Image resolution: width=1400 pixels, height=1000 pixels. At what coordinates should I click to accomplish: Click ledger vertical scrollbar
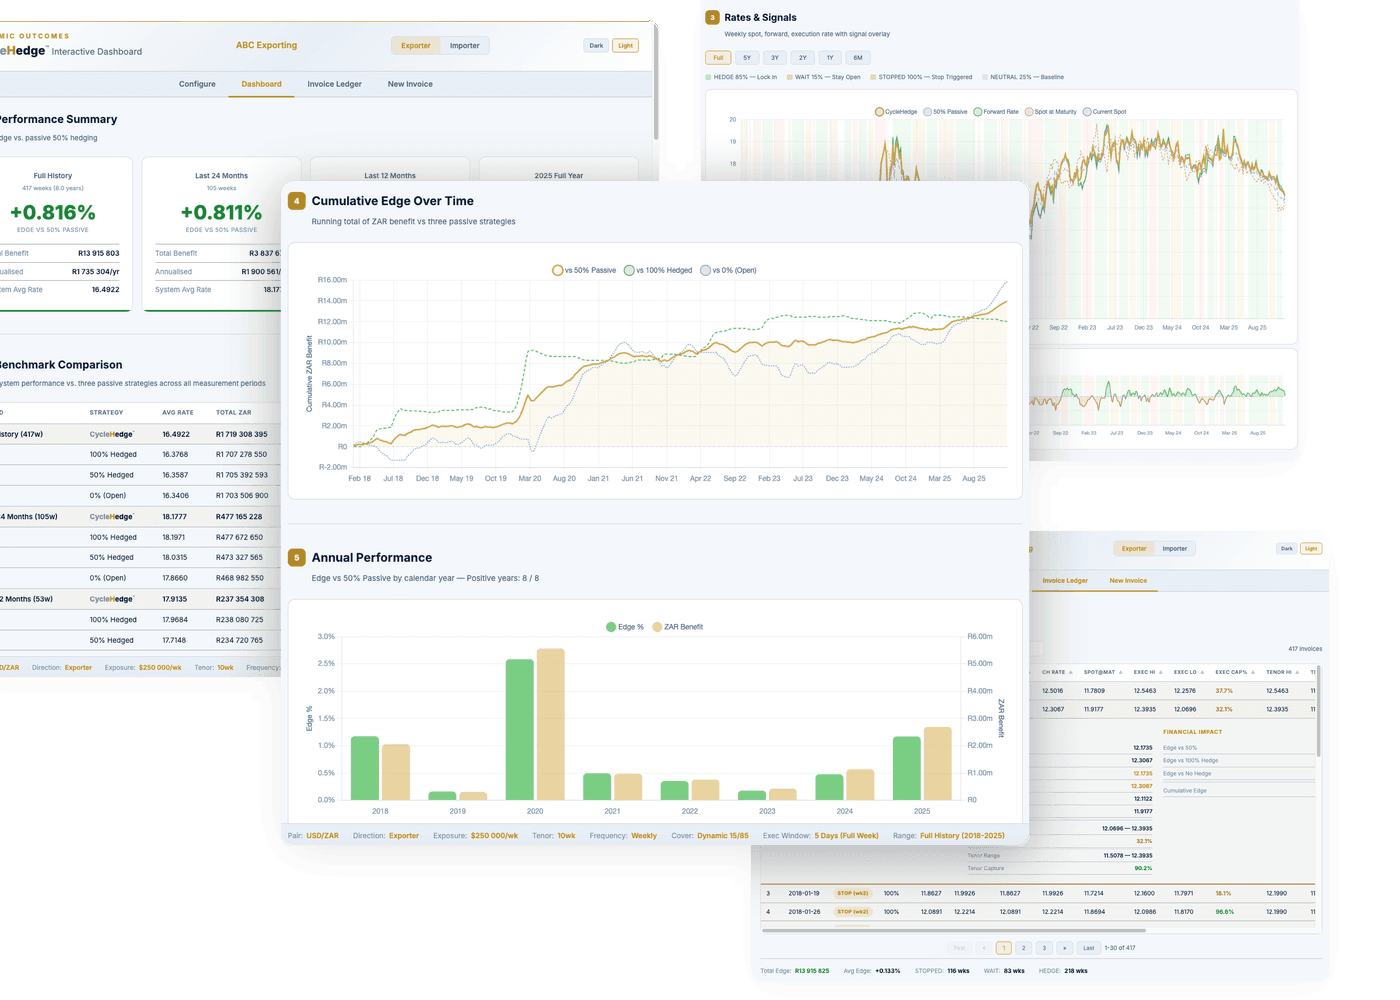point(1319,710)
